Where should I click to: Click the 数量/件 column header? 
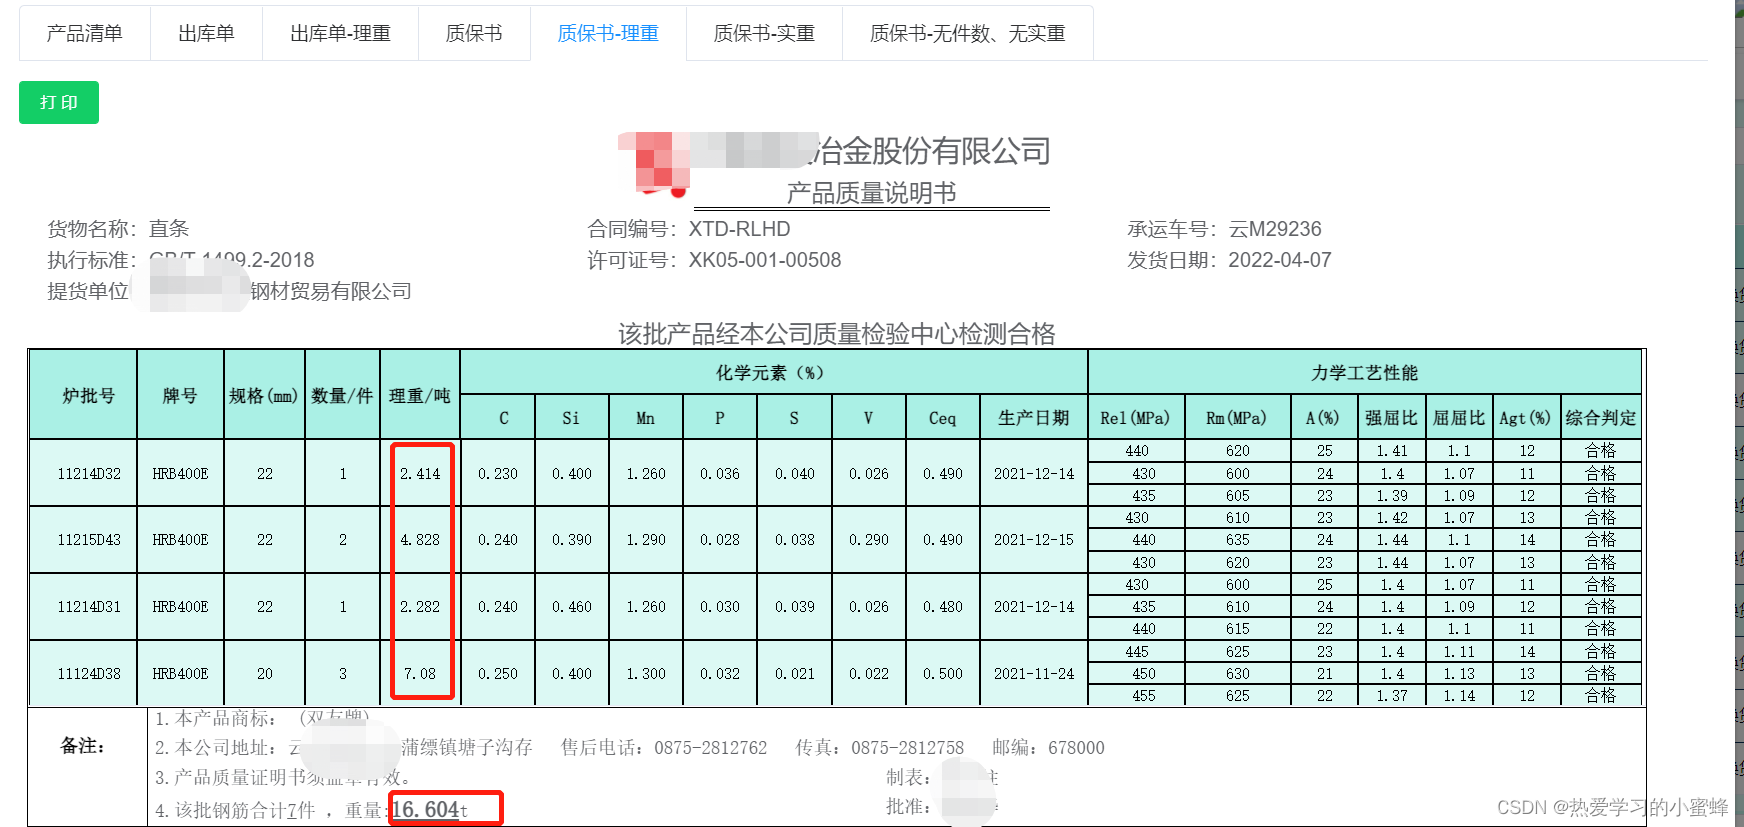[342, 395]
